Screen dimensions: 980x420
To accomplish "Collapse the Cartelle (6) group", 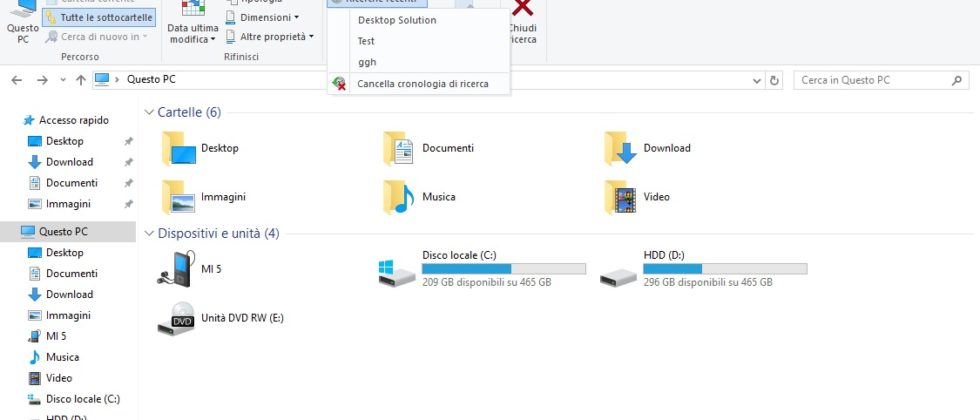I will pyautogui.click(x=149, y=112).
